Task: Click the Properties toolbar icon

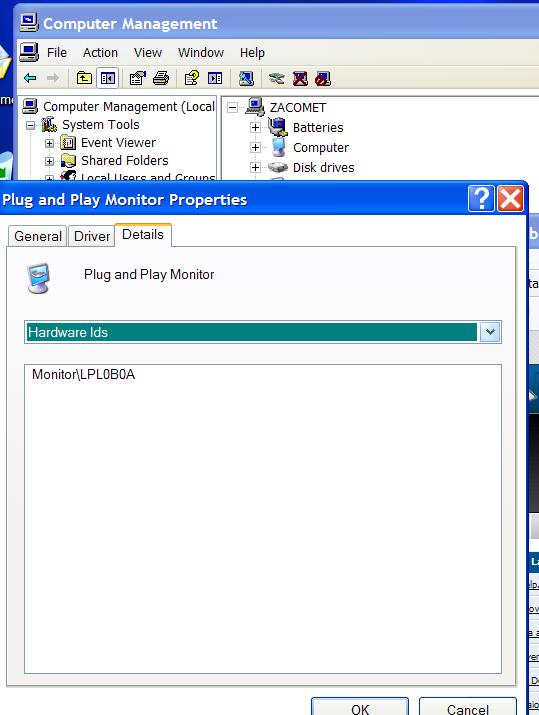Action: pyautogui.click(x=137, y=78)
